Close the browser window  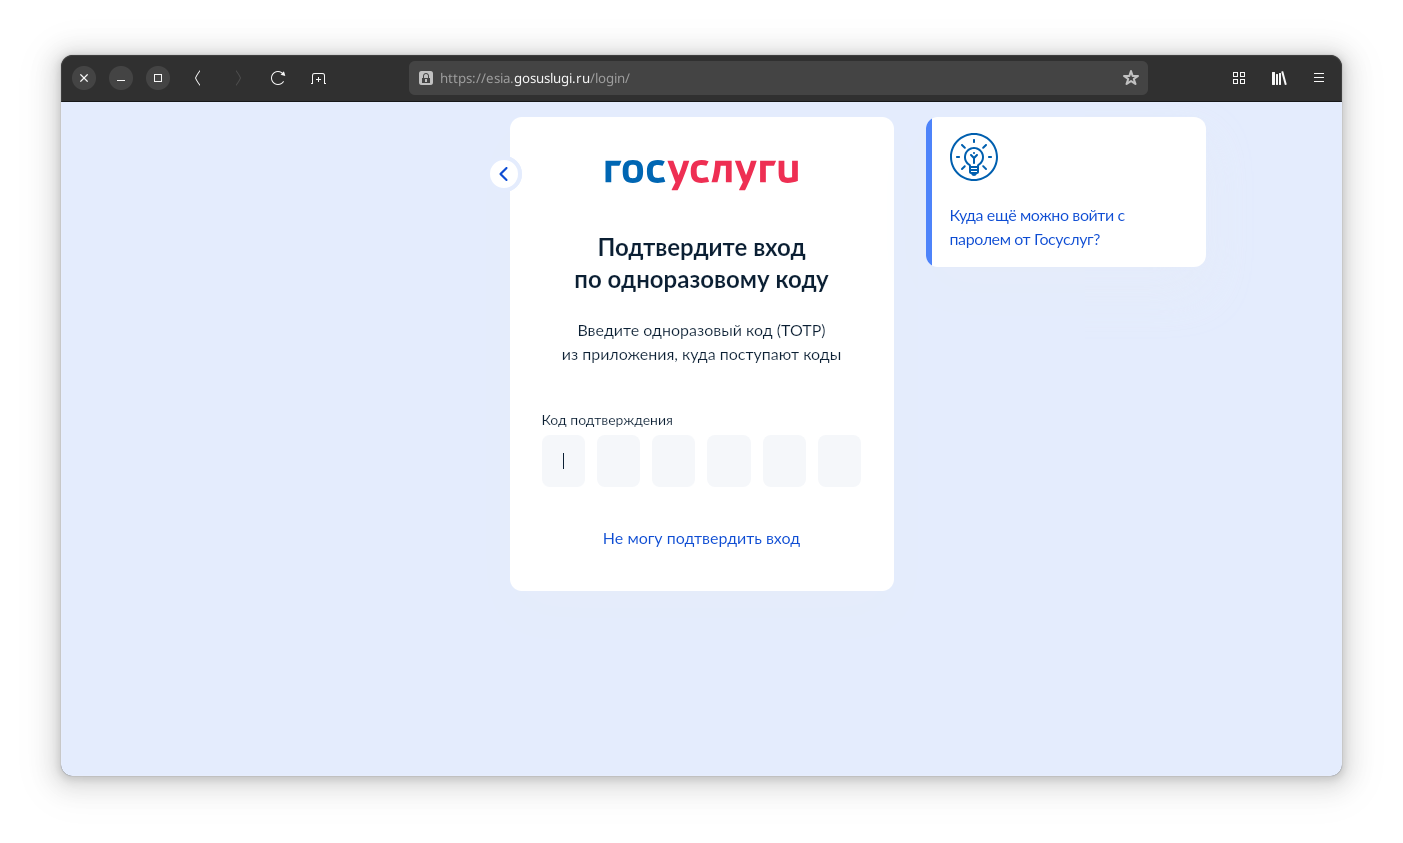click(84, 78)
